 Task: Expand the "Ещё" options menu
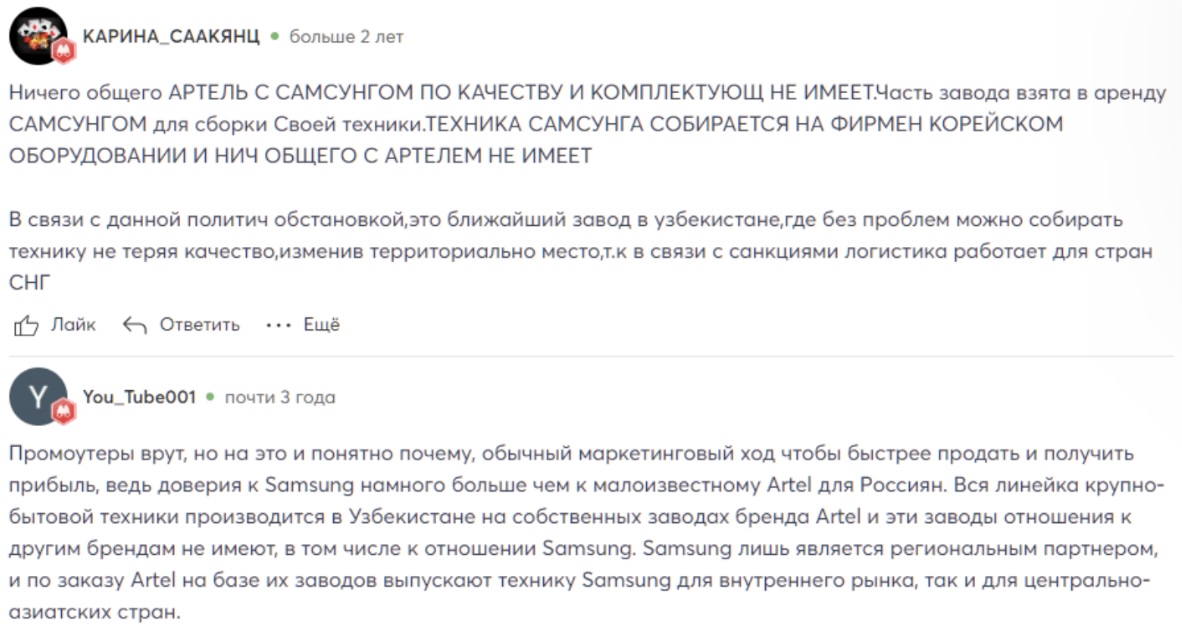(x=321, y=325)
